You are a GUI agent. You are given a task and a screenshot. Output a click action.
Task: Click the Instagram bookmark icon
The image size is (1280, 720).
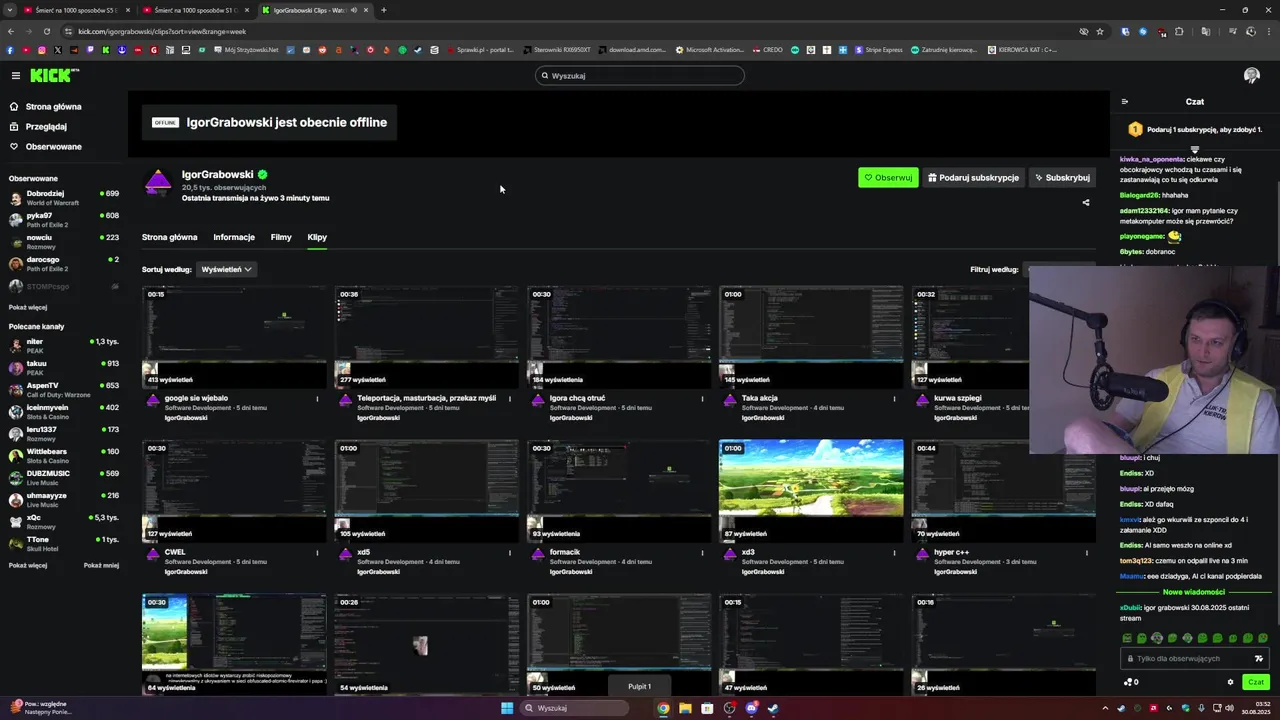[x=42, y=50]
